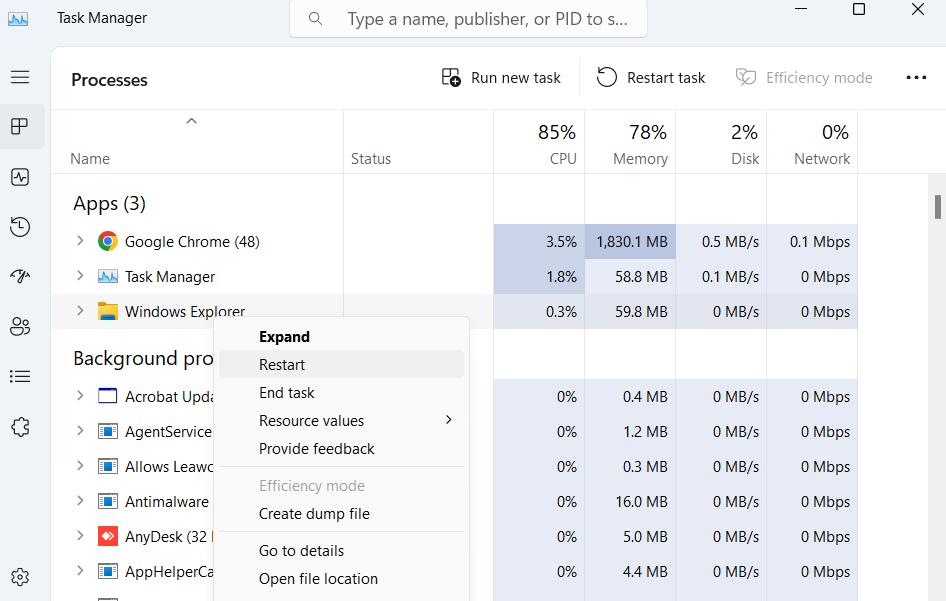Click Antimalware's 16.0 MB memory value

[641, 501]
